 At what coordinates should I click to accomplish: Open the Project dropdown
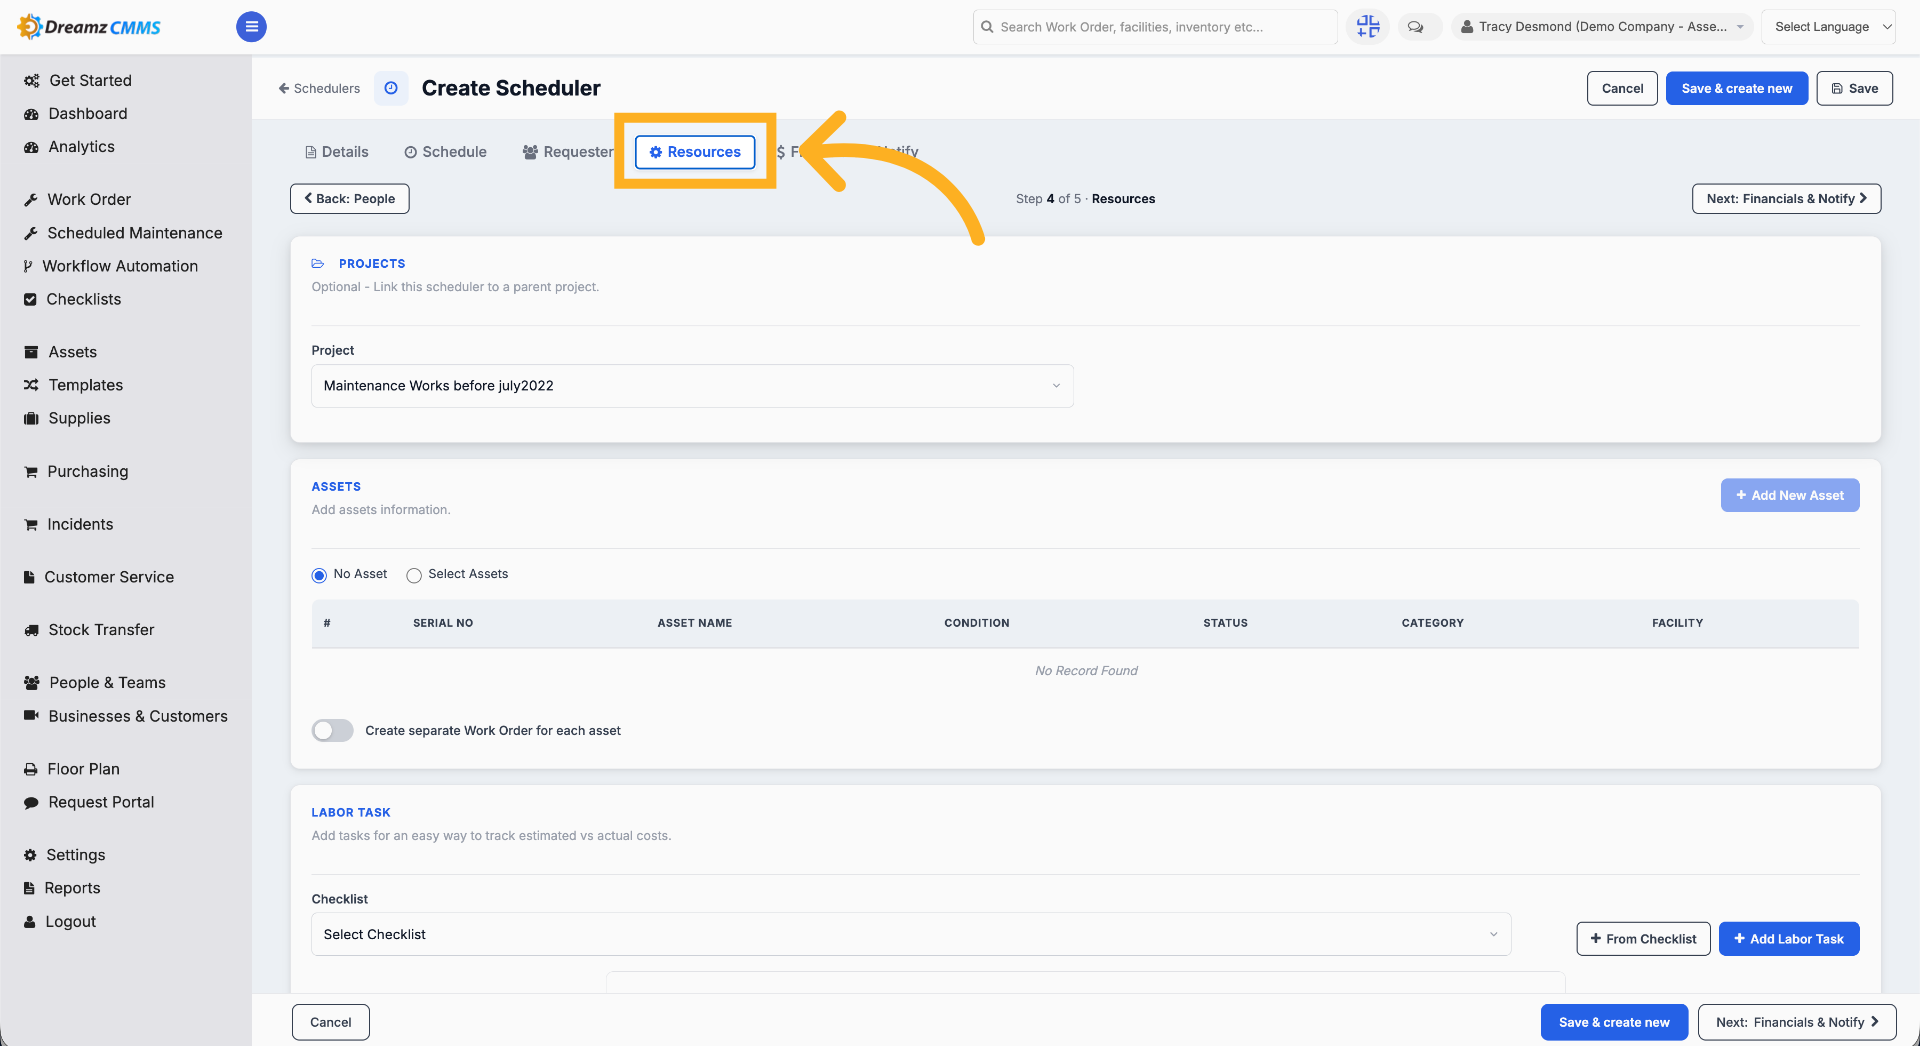(x=692, y=386)
